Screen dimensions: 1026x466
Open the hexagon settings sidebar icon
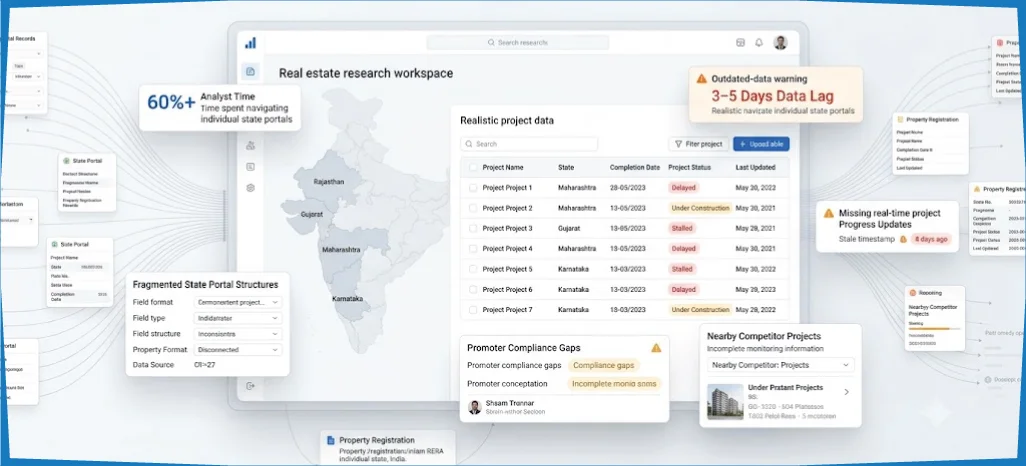point(251,188)
